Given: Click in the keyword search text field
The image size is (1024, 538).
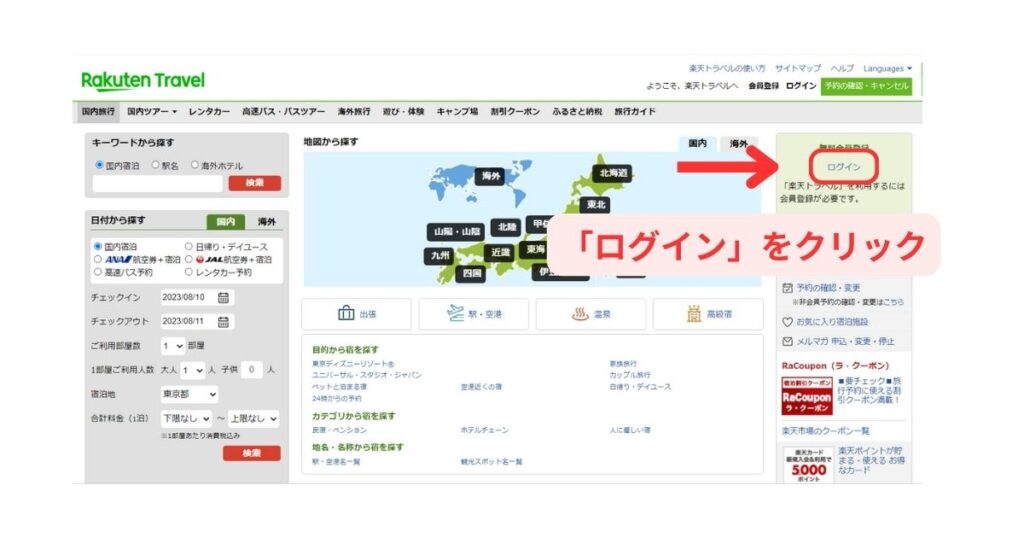Looking at the screenshot, I should click(x=157, y=183).
